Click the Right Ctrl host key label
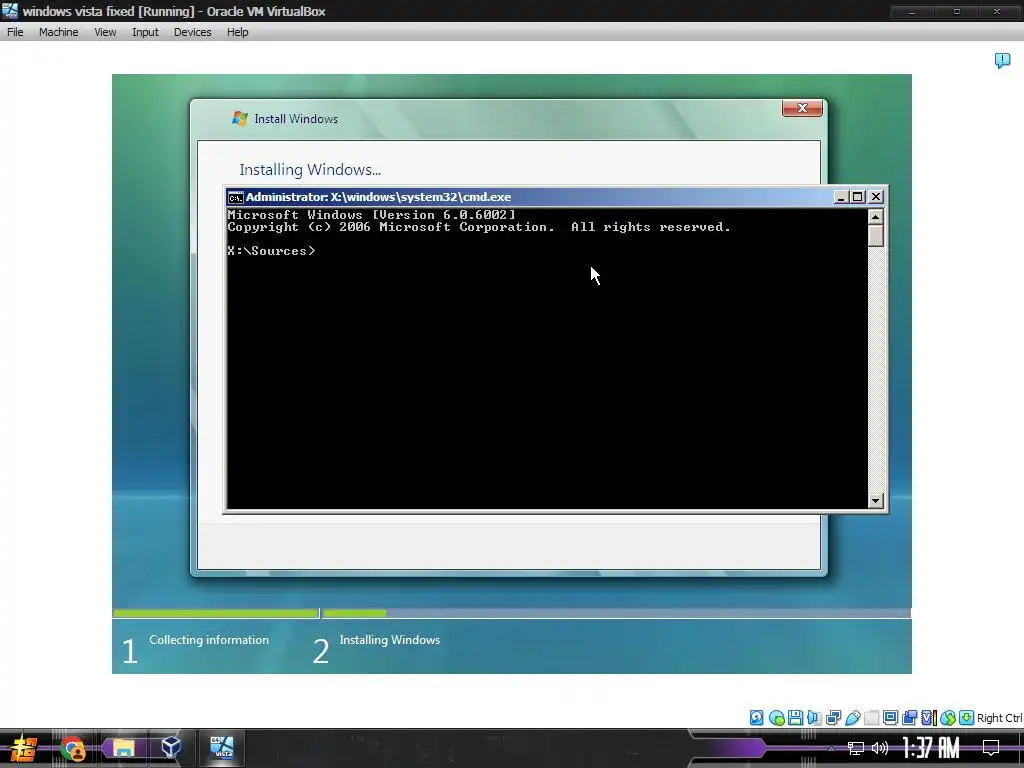Screen dimensions: 1024x768 pos(999,718)
